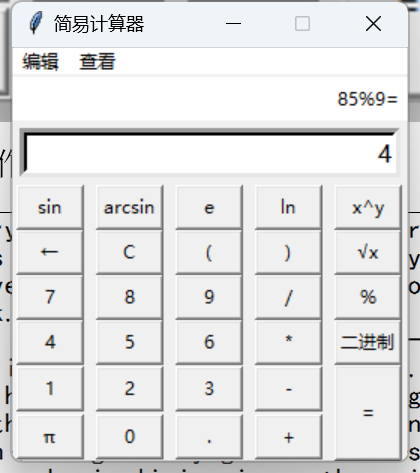This screenshot has width=420, height=473.
Task: Click digit 5 key
Action: pos(129,342)
